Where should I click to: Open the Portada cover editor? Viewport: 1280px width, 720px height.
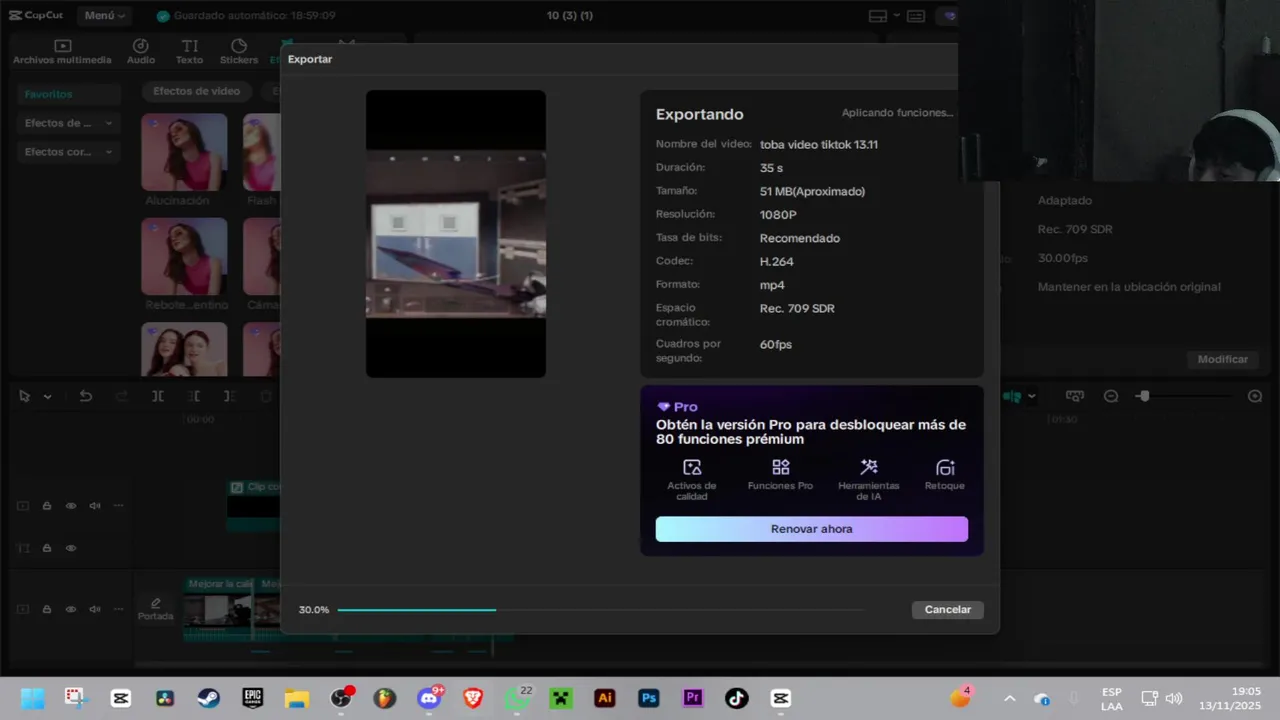coord(155,609)
